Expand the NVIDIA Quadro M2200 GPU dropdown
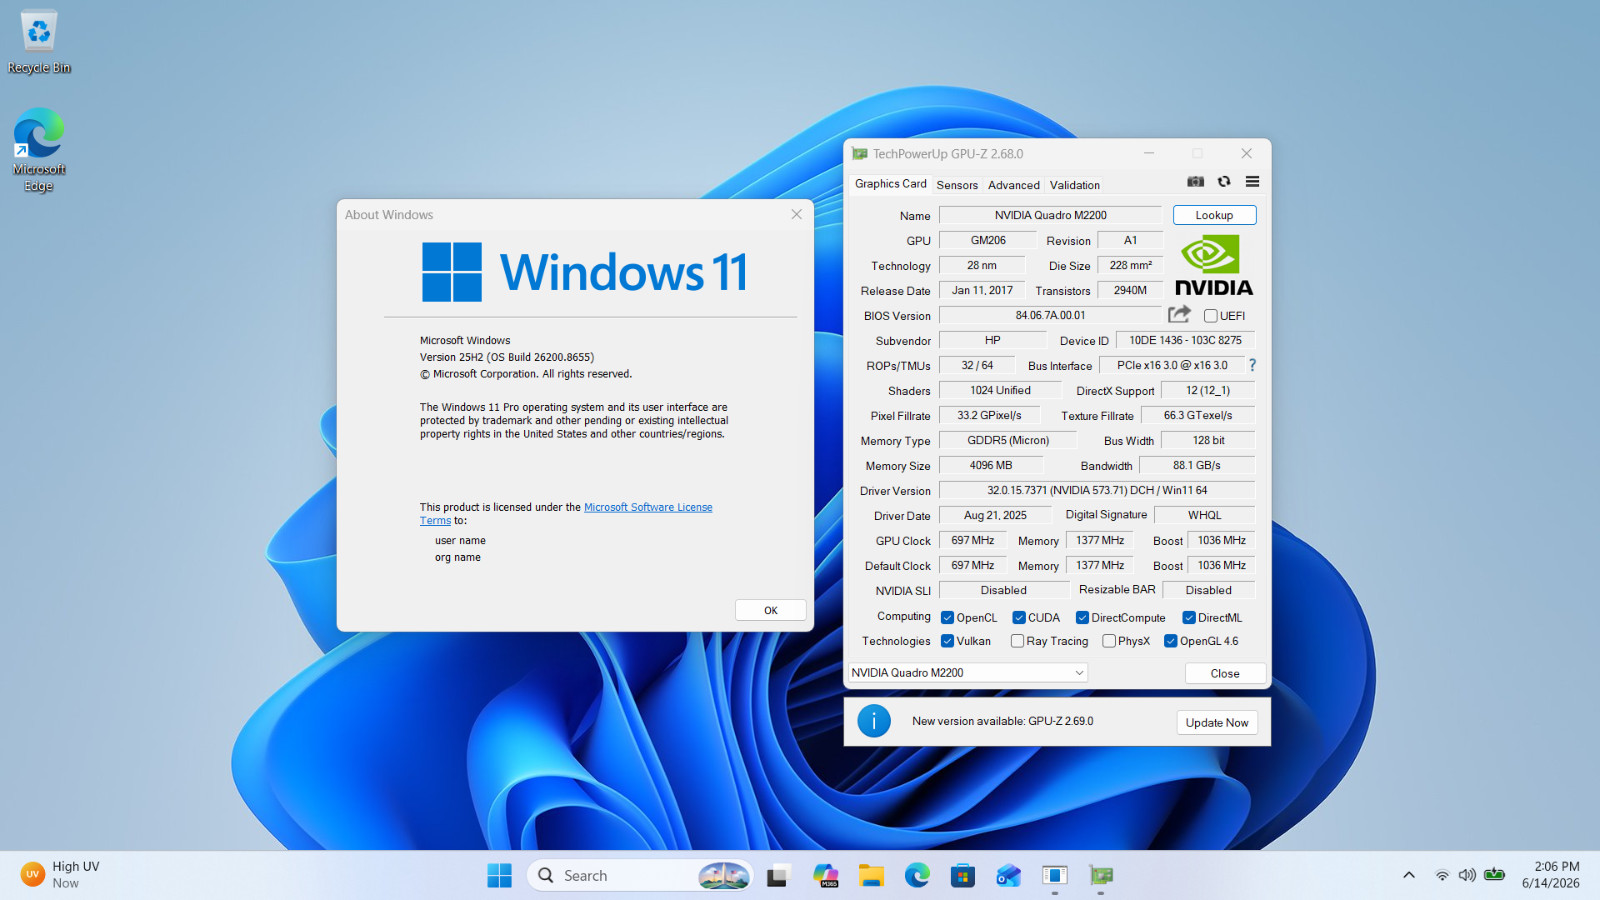Viewport: 1600px width, 900px height. (x=968, y=673)
